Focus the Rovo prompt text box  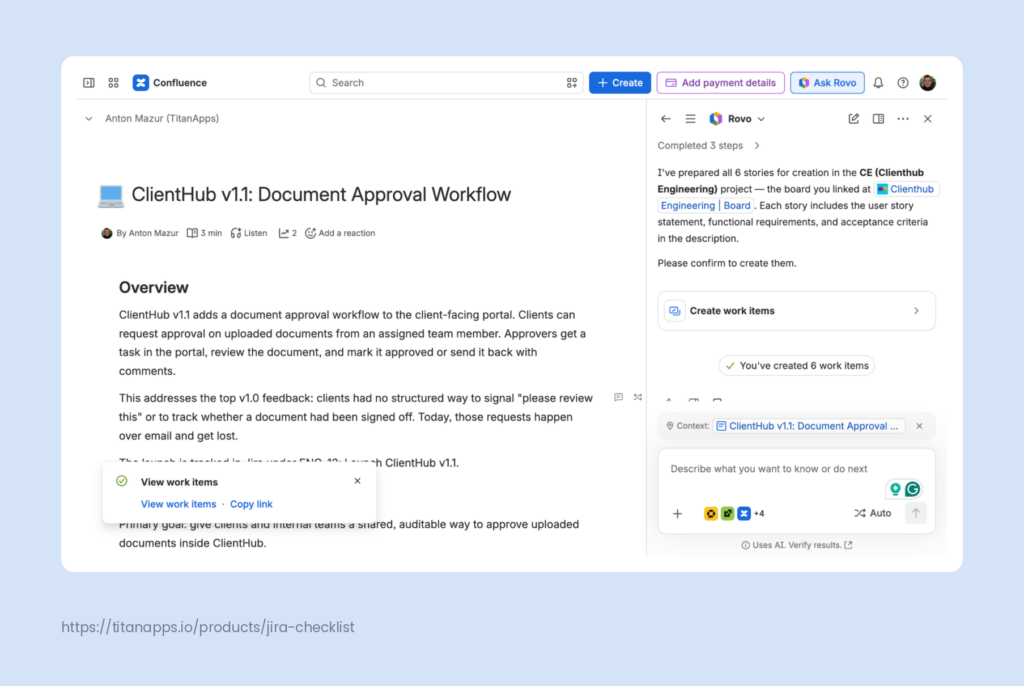(769, 469)
